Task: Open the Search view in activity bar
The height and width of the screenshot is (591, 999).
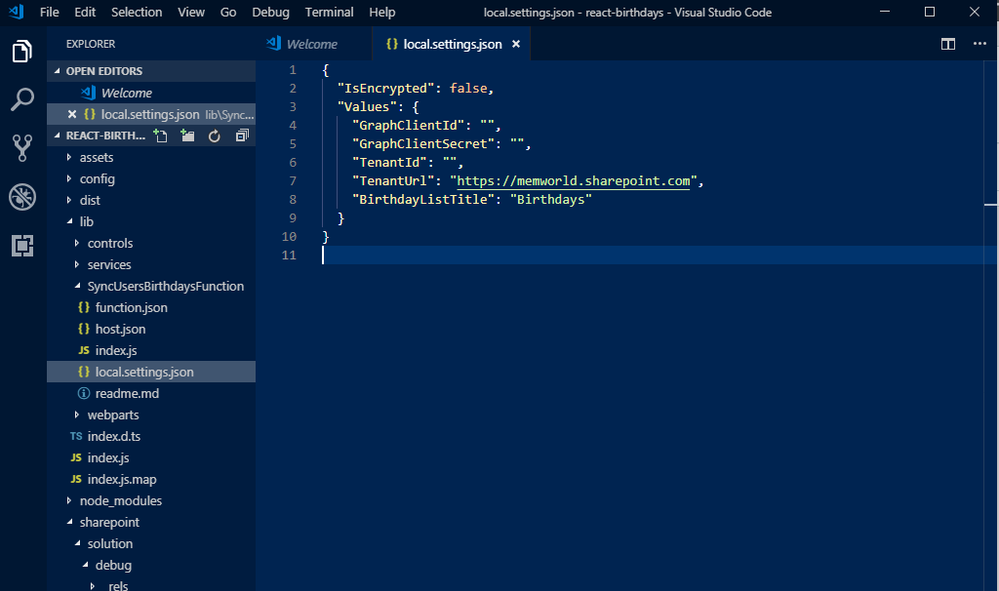Action: [x=22, y=100]
